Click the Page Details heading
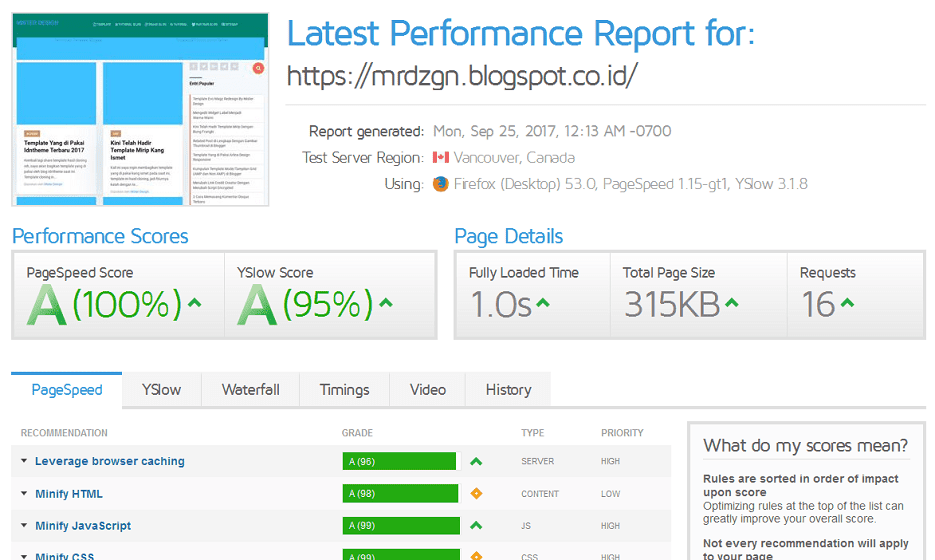The height and width of the screenshot is (560, 935). [509, 237]
